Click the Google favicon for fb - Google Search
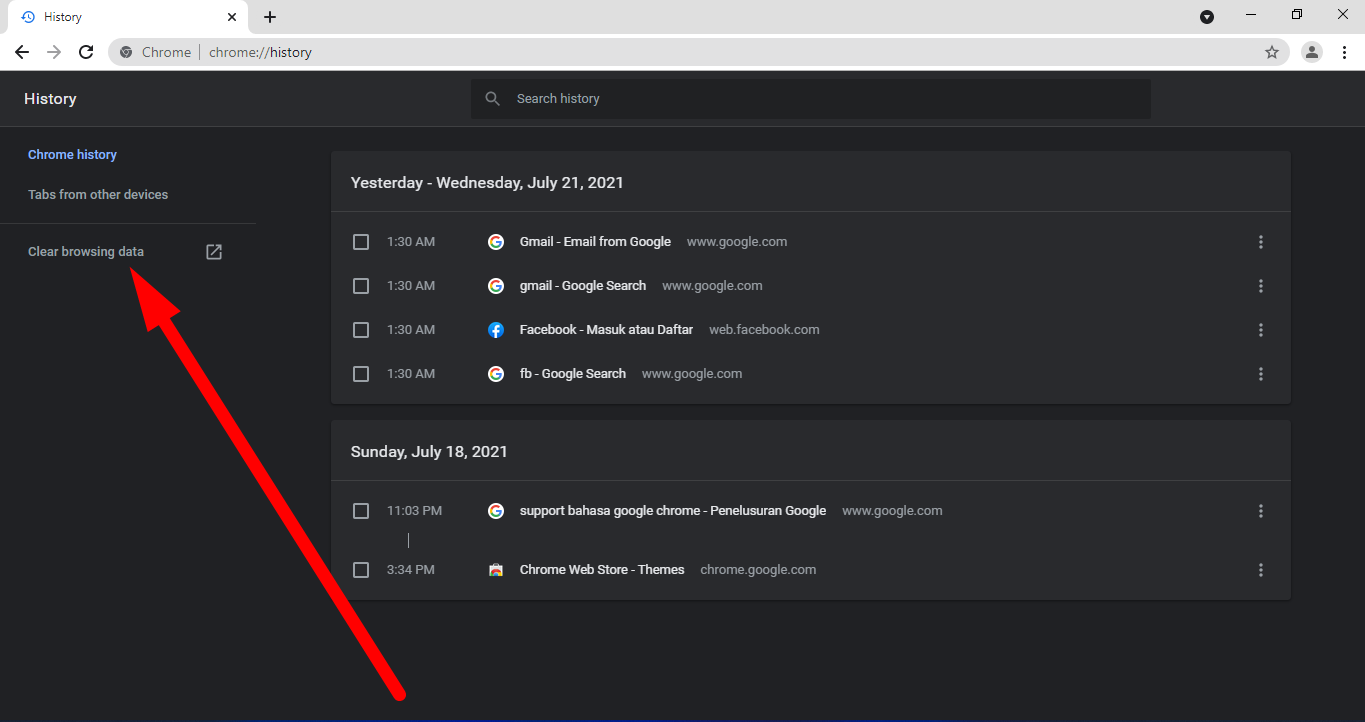 click(x=496, y=374)
